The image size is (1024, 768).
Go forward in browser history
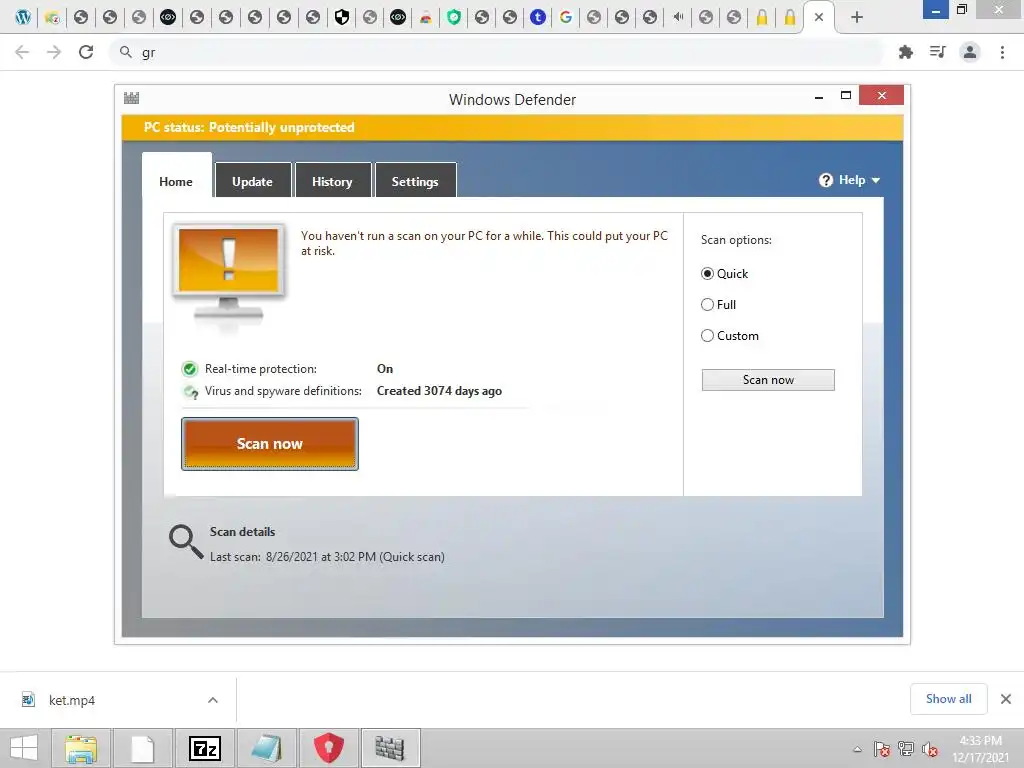(x=54, y=52)
